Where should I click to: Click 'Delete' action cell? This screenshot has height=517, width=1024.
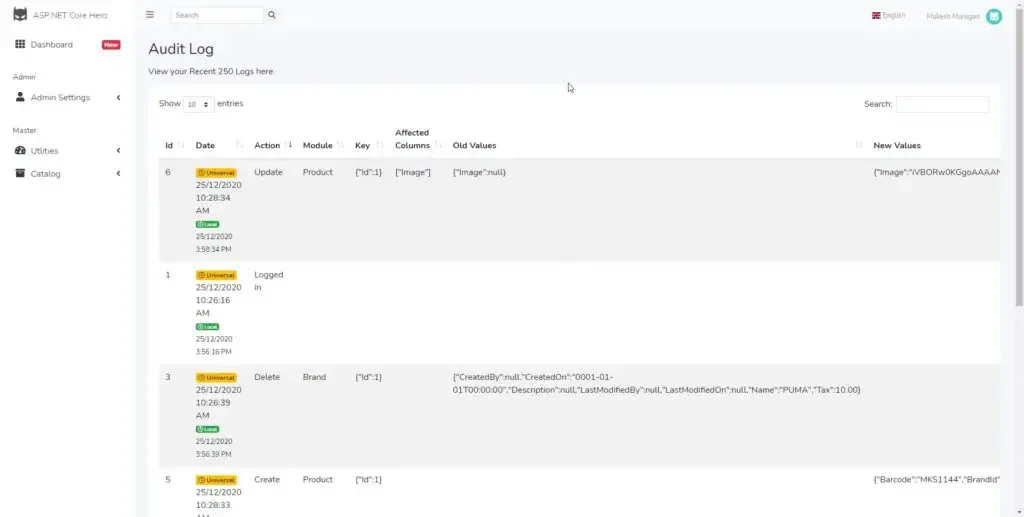point(266,377)
